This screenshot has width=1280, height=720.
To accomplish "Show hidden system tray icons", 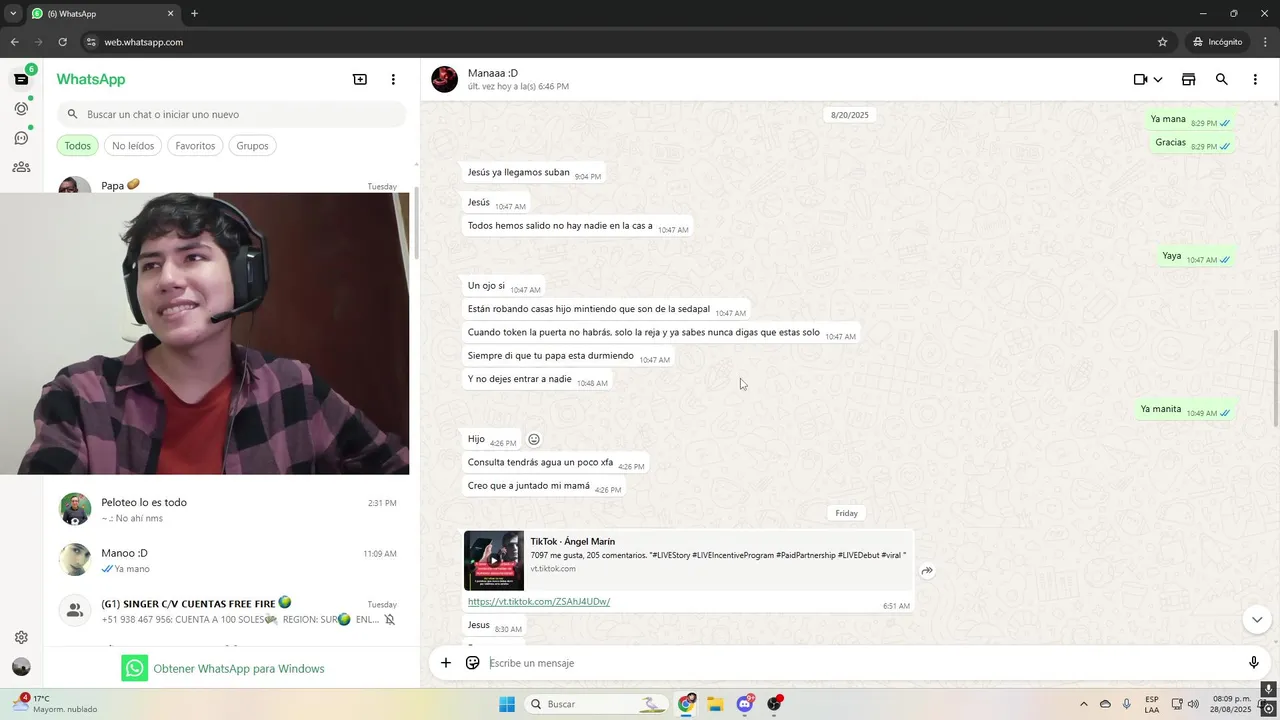I will tap(1084, 704).
